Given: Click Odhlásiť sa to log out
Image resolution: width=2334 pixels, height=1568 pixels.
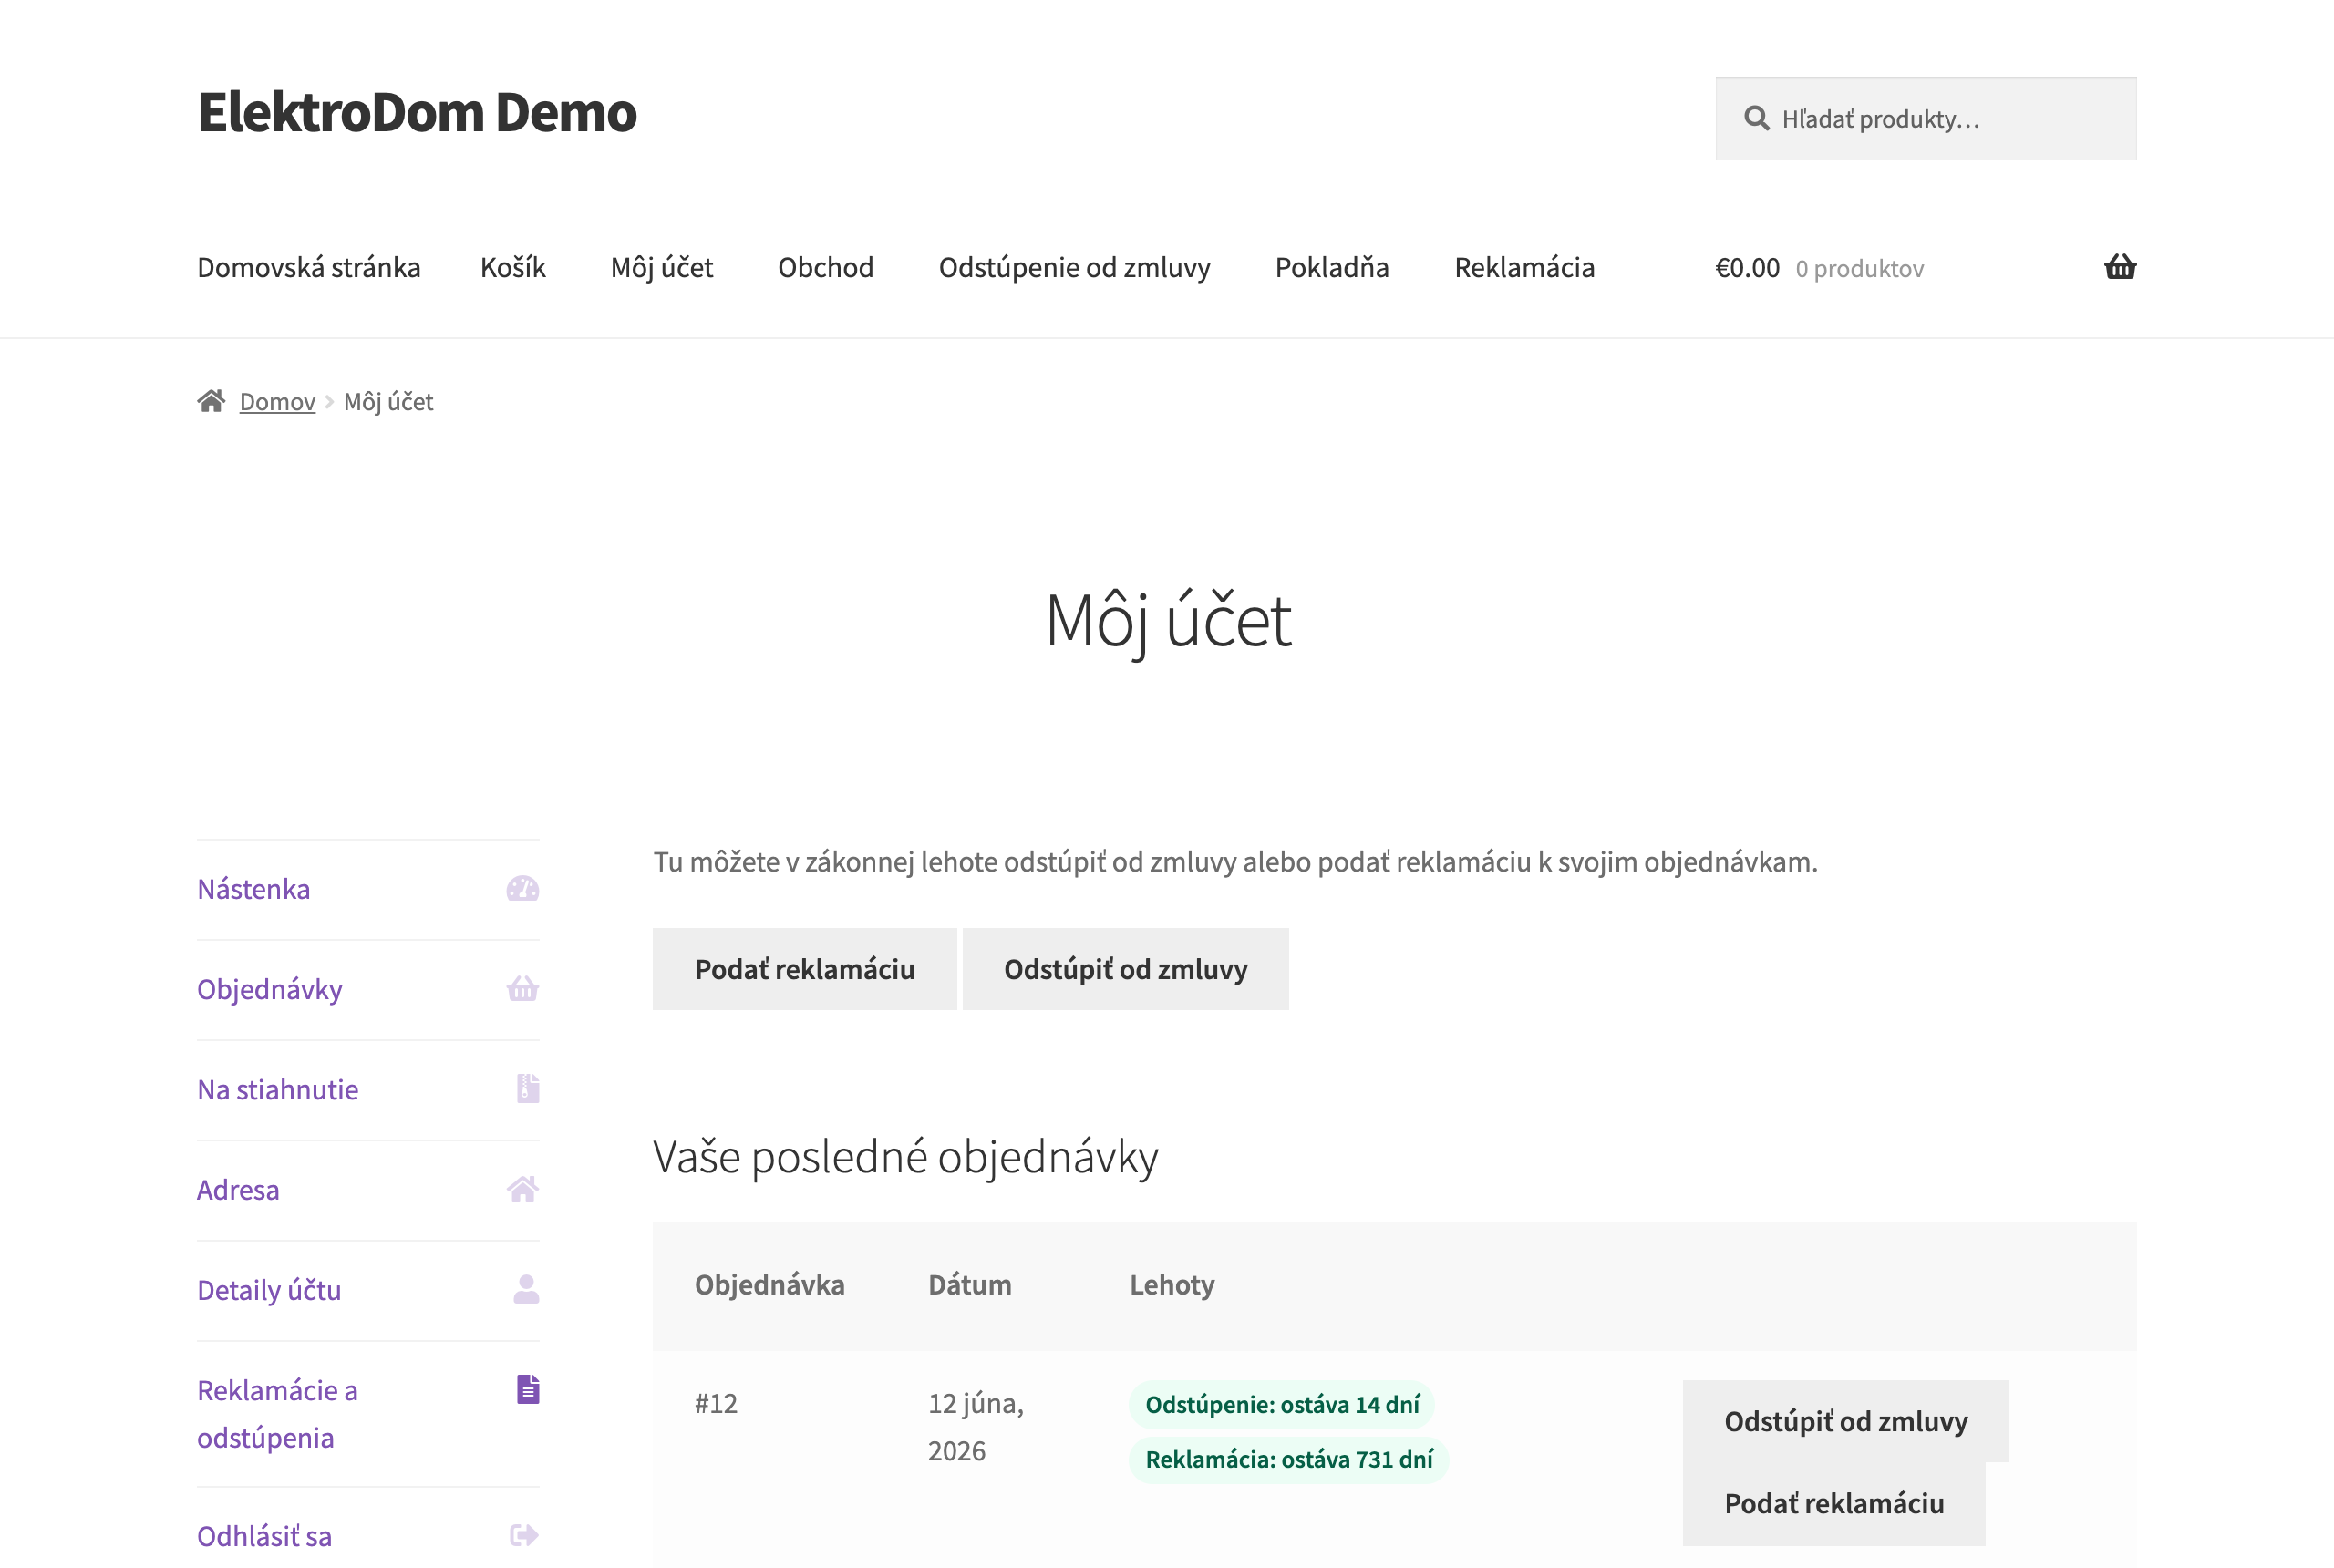Looking at the screenshot, I should click(264, 1535).
